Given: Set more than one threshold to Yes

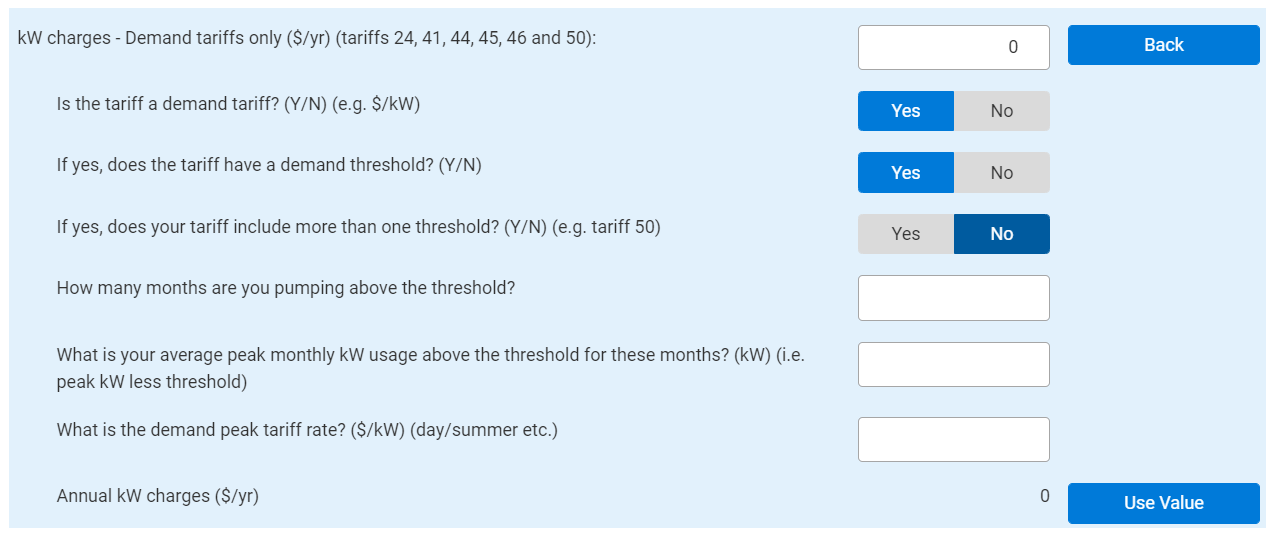Looking at the screenshot, I should coord(905,234).
